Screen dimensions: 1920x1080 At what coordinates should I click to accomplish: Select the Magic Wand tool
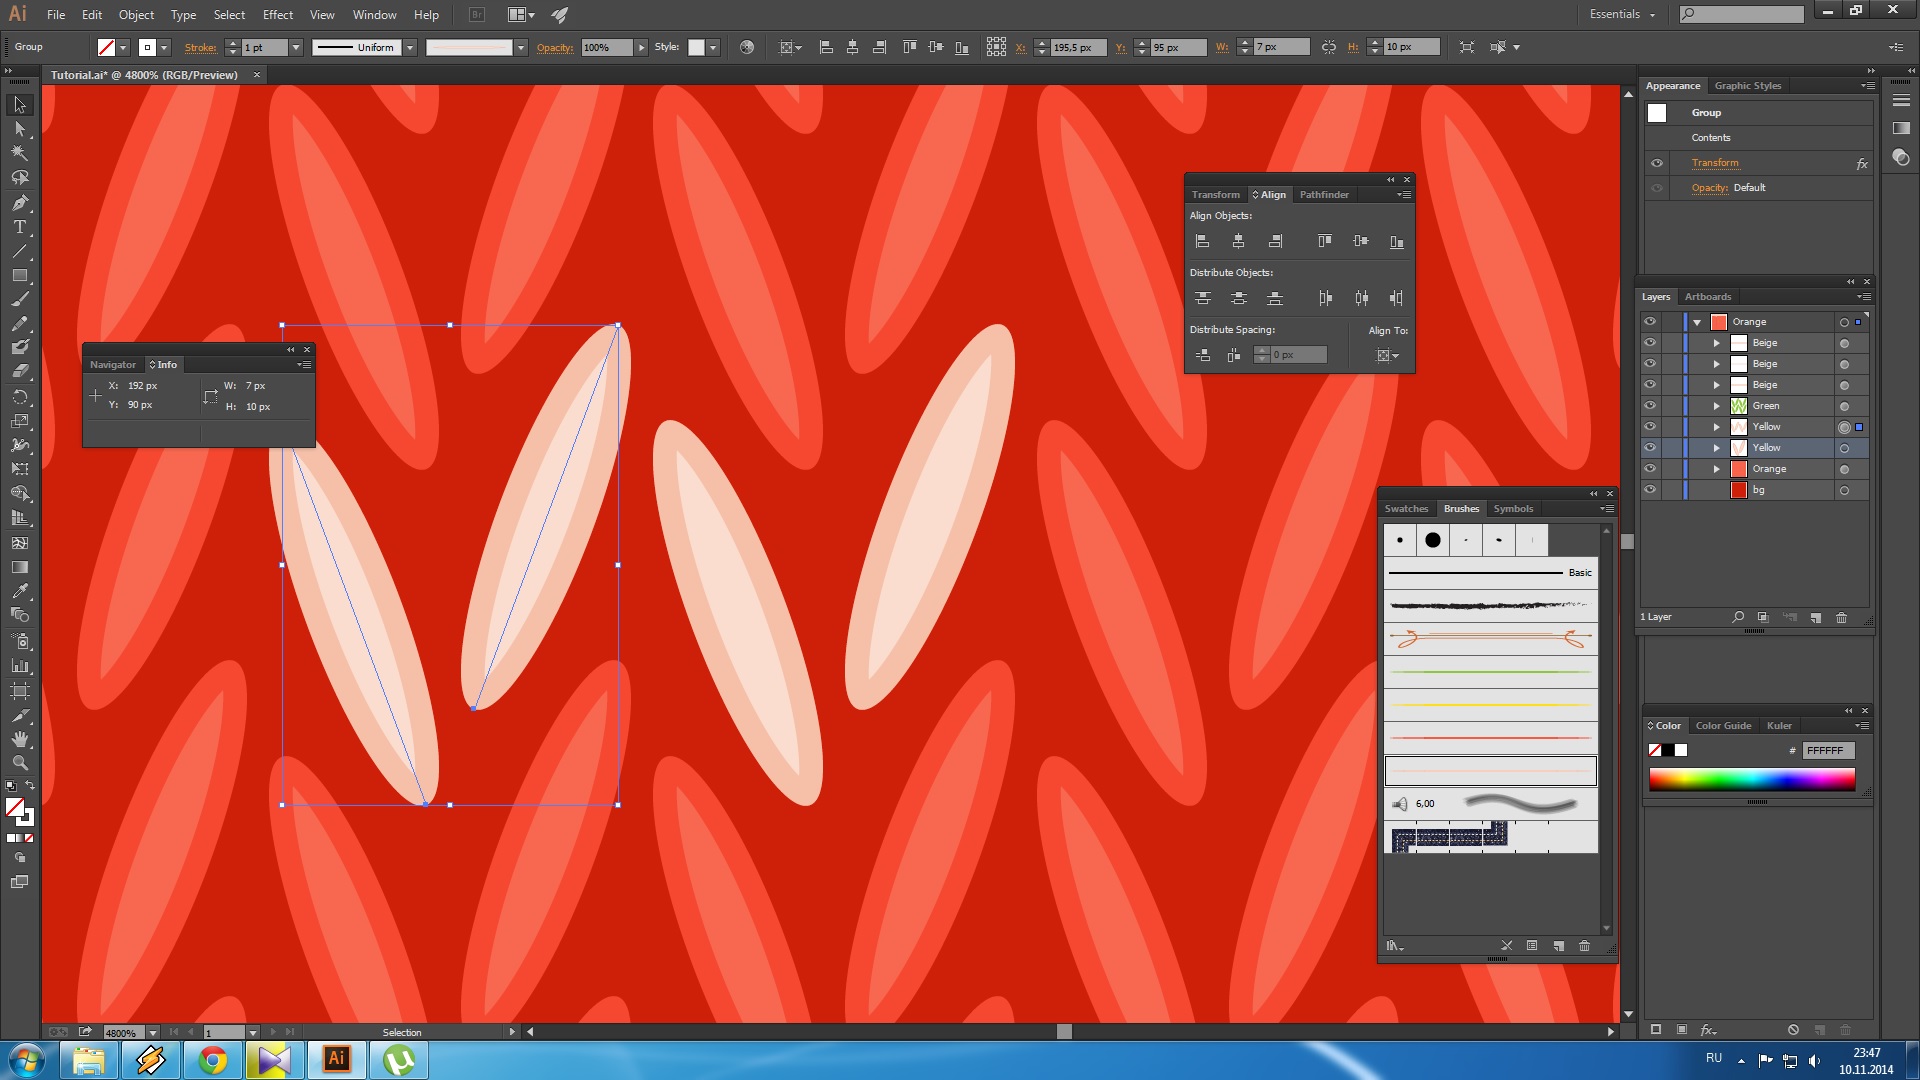point(19,153)
